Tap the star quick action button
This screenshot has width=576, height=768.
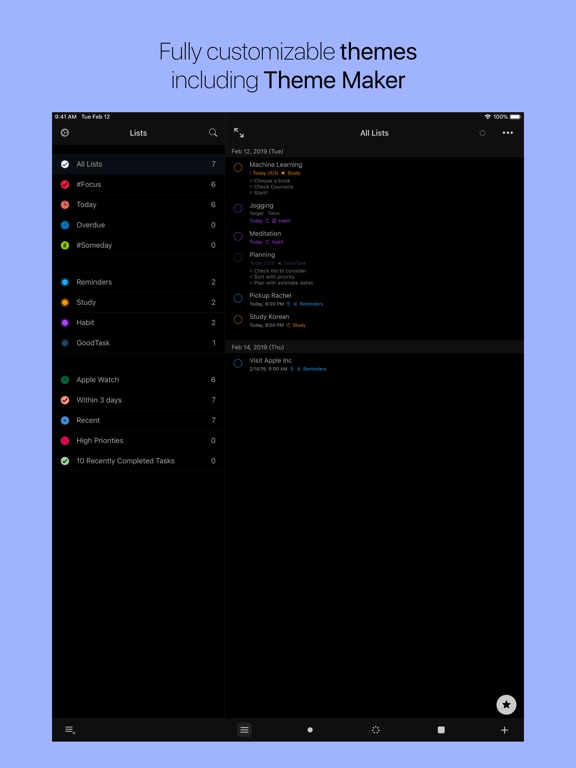506,705
